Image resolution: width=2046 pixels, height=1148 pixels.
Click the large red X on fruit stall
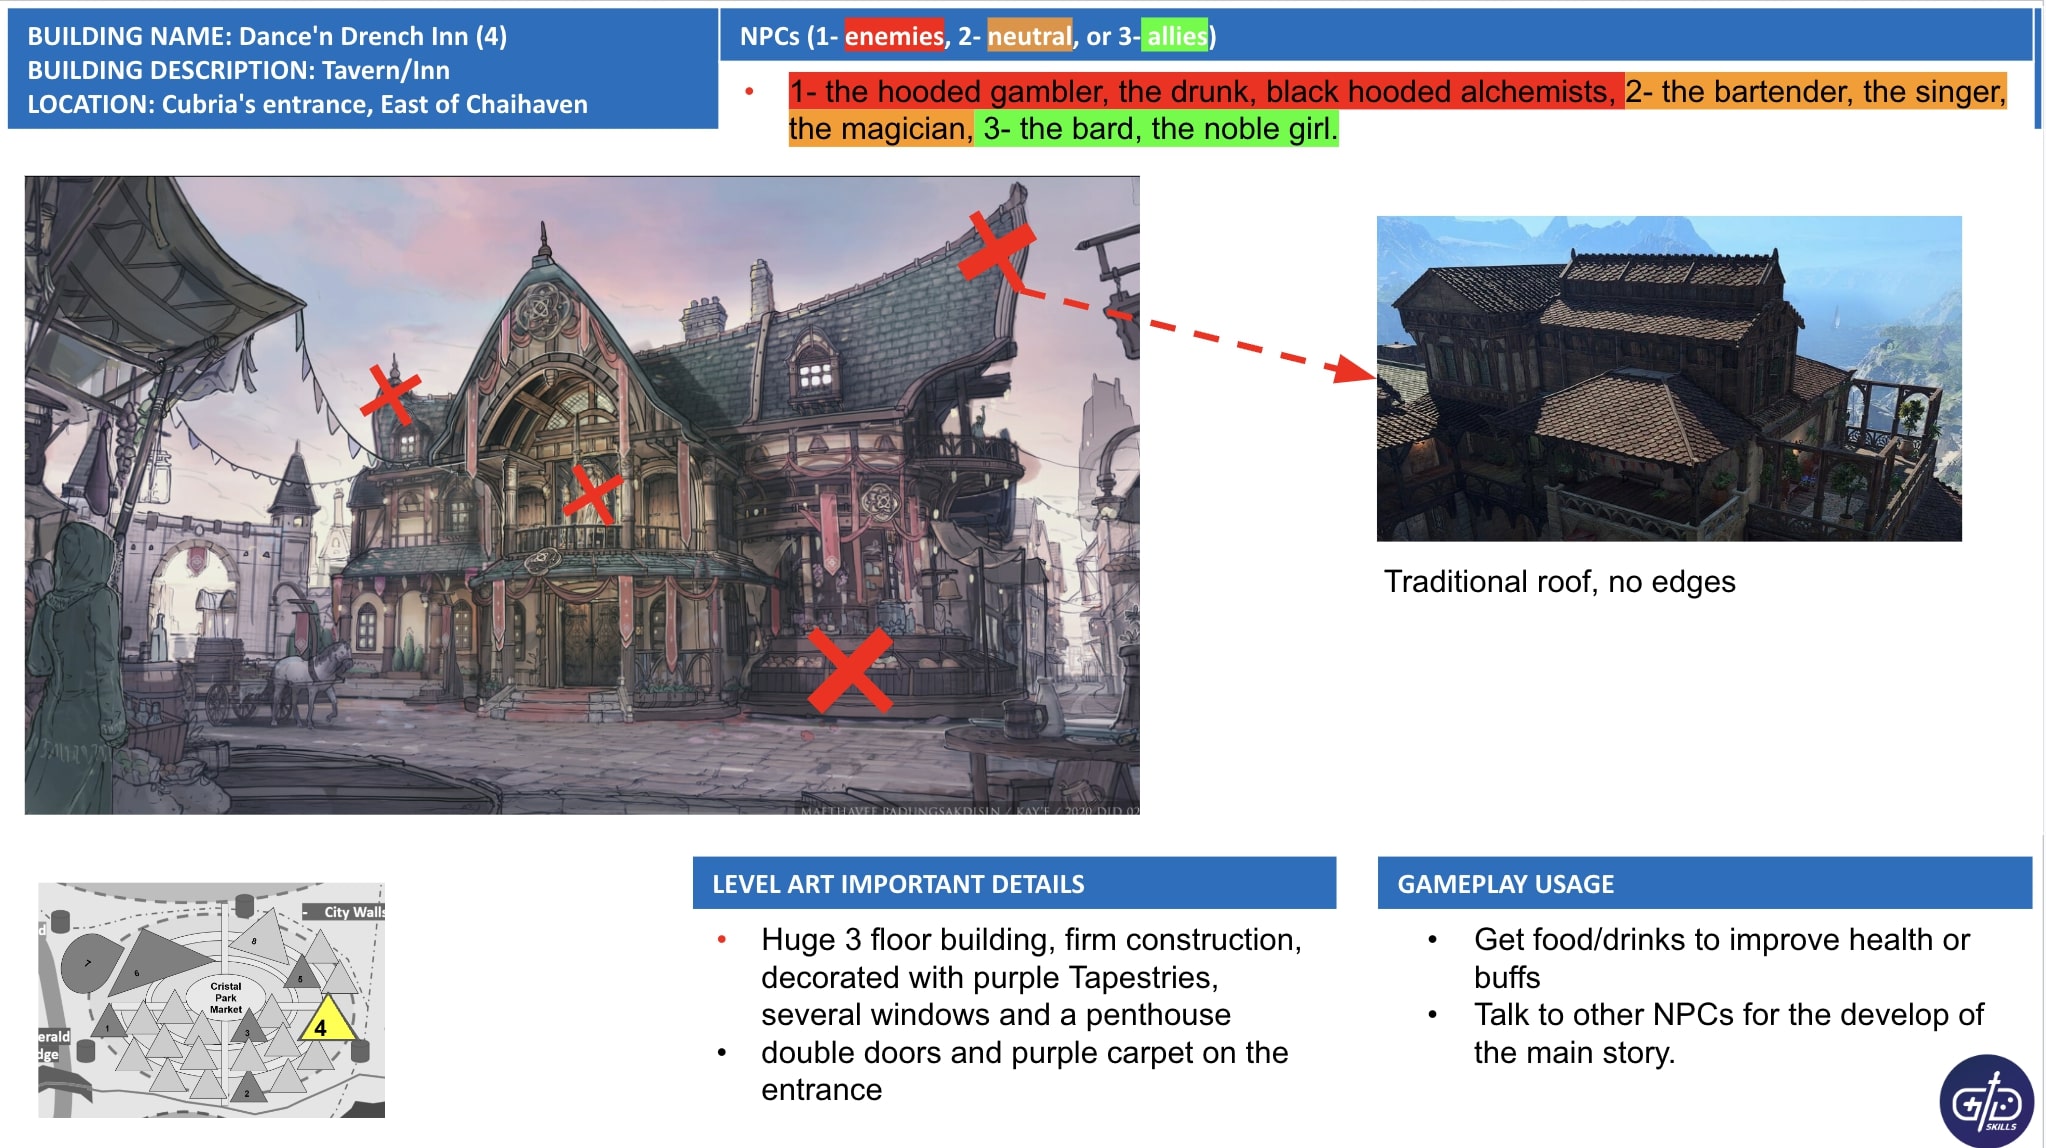(849, 670)
